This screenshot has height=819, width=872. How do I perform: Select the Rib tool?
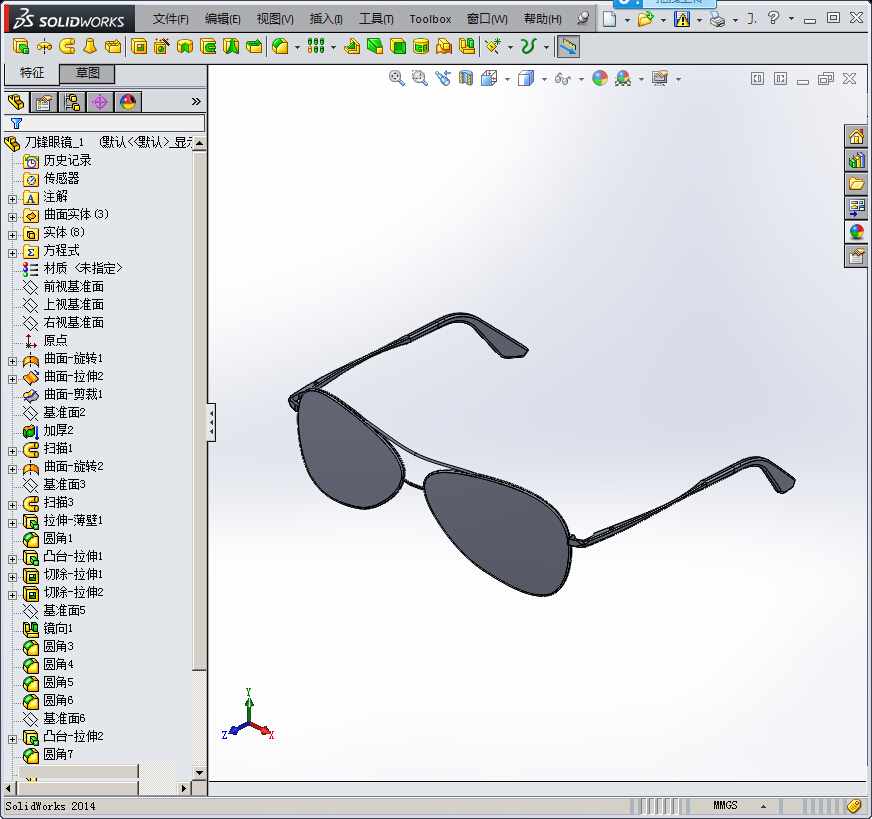(x=352, y=47)
